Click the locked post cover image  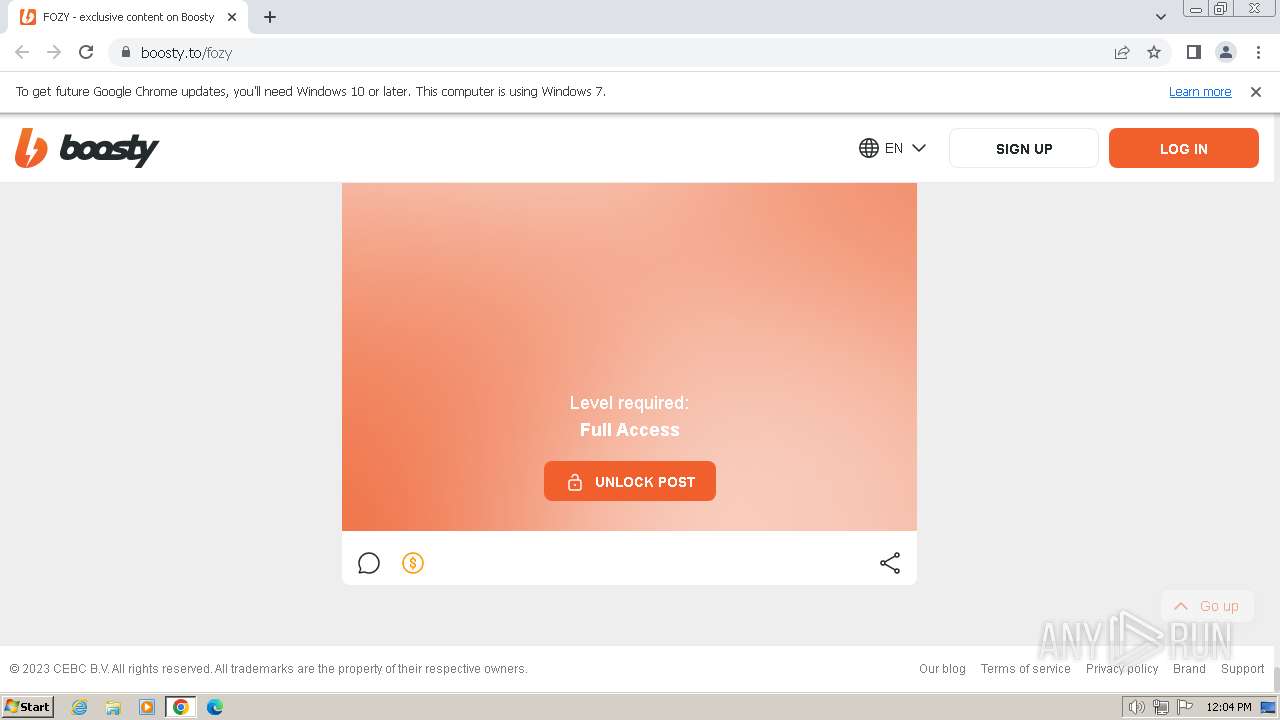coord(629,356)
